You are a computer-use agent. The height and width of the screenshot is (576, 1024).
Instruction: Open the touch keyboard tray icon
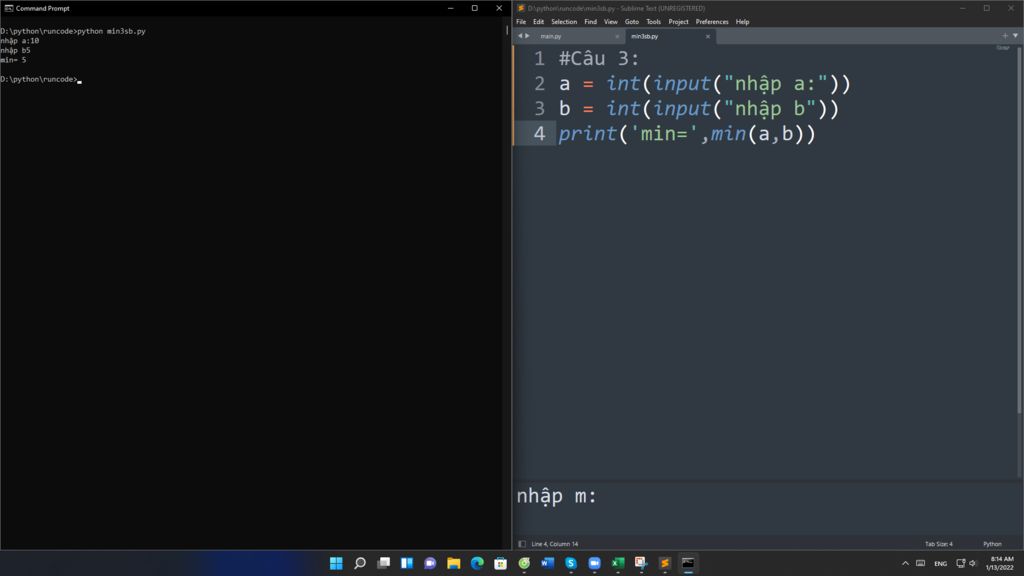tap(921, 564)
